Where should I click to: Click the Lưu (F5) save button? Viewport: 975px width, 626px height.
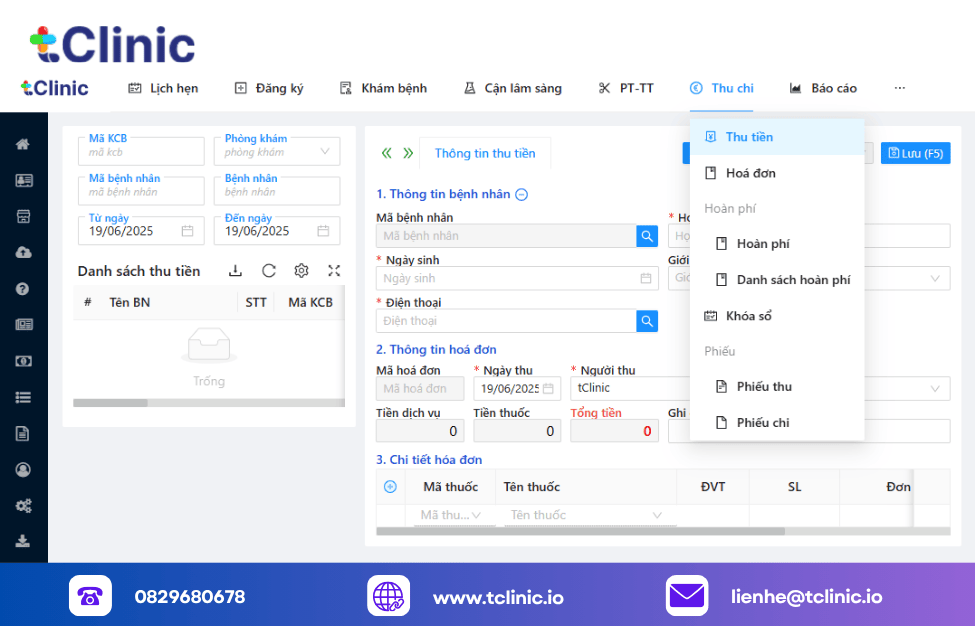[x=915, y=153]
